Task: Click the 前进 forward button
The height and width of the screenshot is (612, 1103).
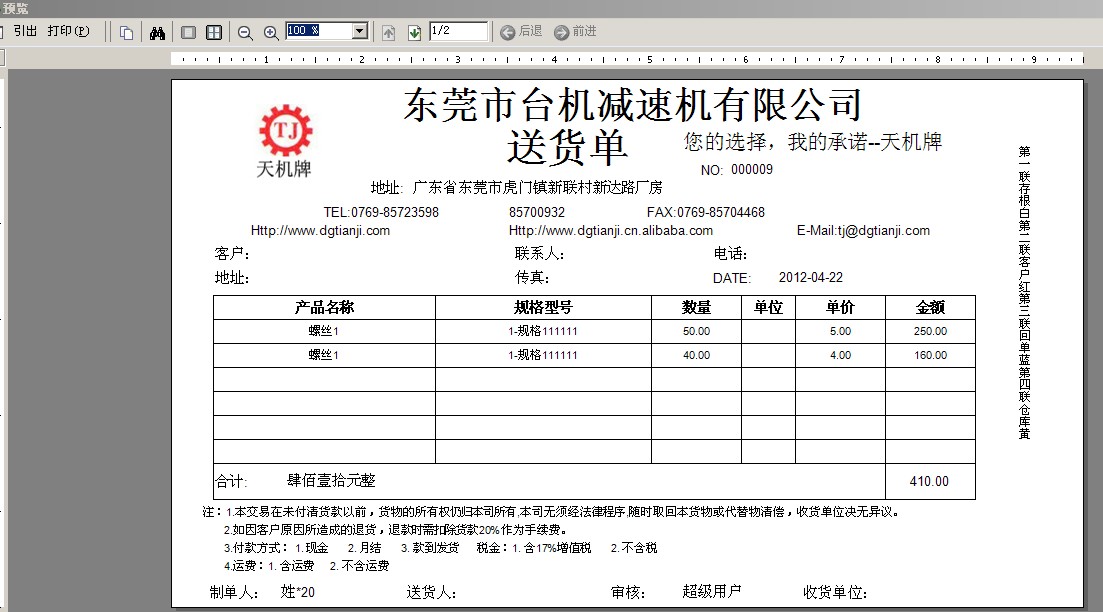Action: (x=575, y=32)
